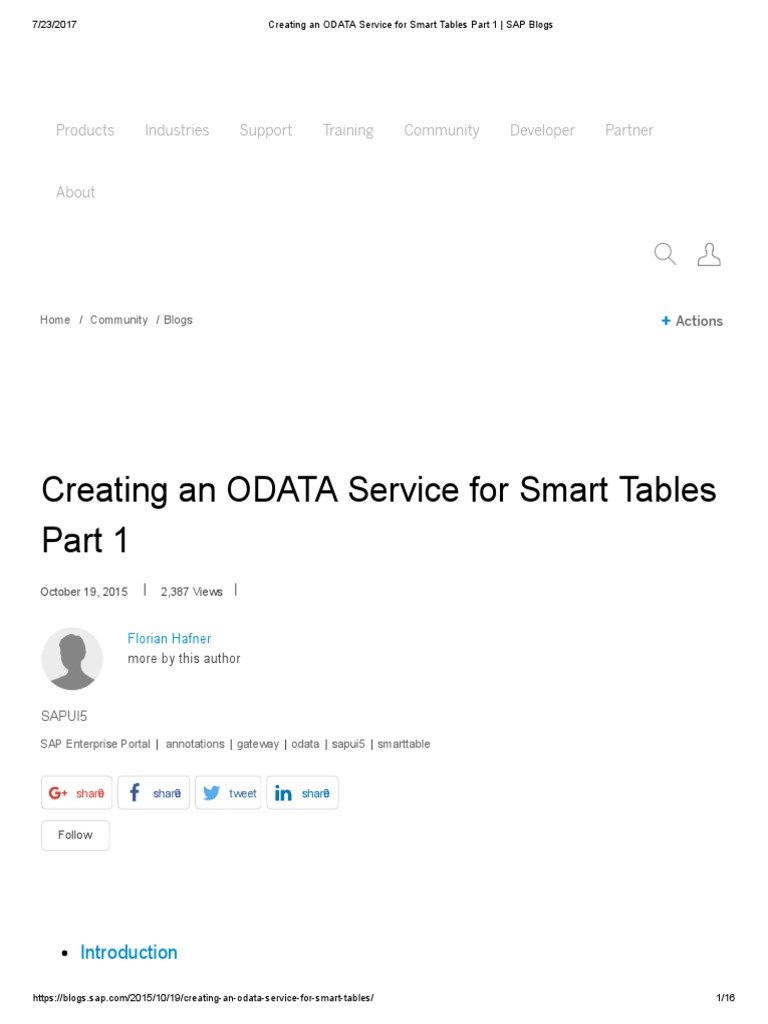Expand the plus Actions menu
Image resolution: width=768 pixels, height=1024 pixels.
click(692, 321)
